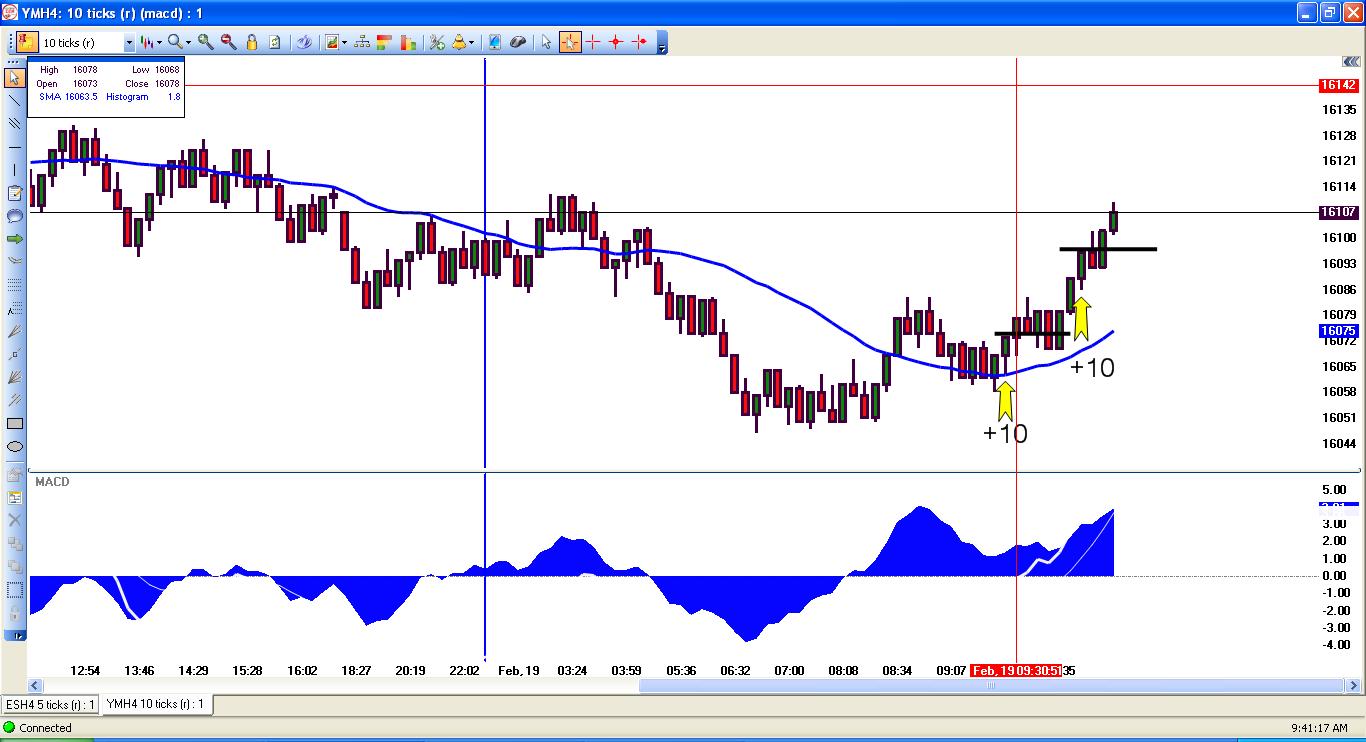Click the red 16142 price label
Screen dimensions: 1366x742
[1338, 86]
